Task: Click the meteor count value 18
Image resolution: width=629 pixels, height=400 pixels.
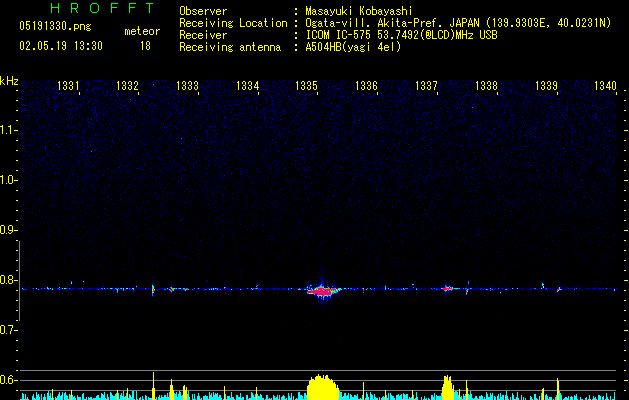Action: point(145,46)
